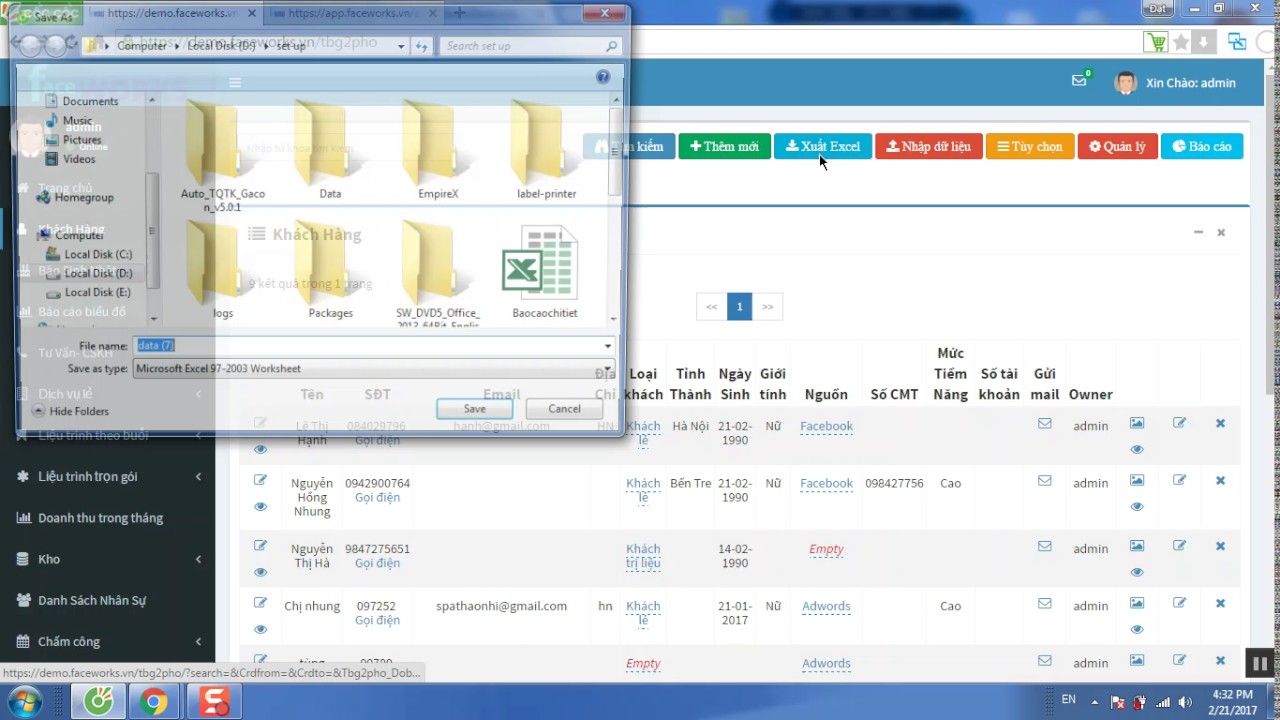Edit the Nguyễn Thị Hà row on the right
Screen dimensions: 1280x720
click(1180, 547)
